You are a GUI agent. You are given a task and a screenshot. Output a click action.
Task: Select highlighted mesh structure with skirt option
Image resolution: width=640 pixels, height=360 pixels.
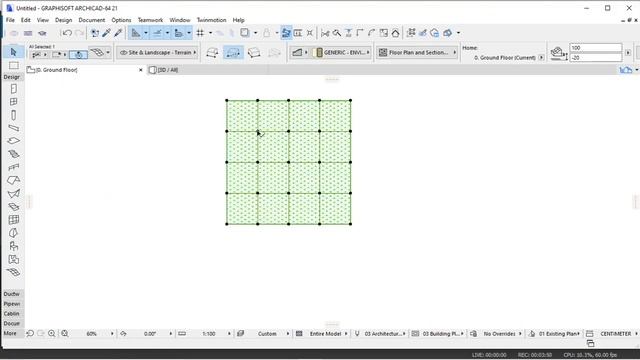[x=233, y=53]
